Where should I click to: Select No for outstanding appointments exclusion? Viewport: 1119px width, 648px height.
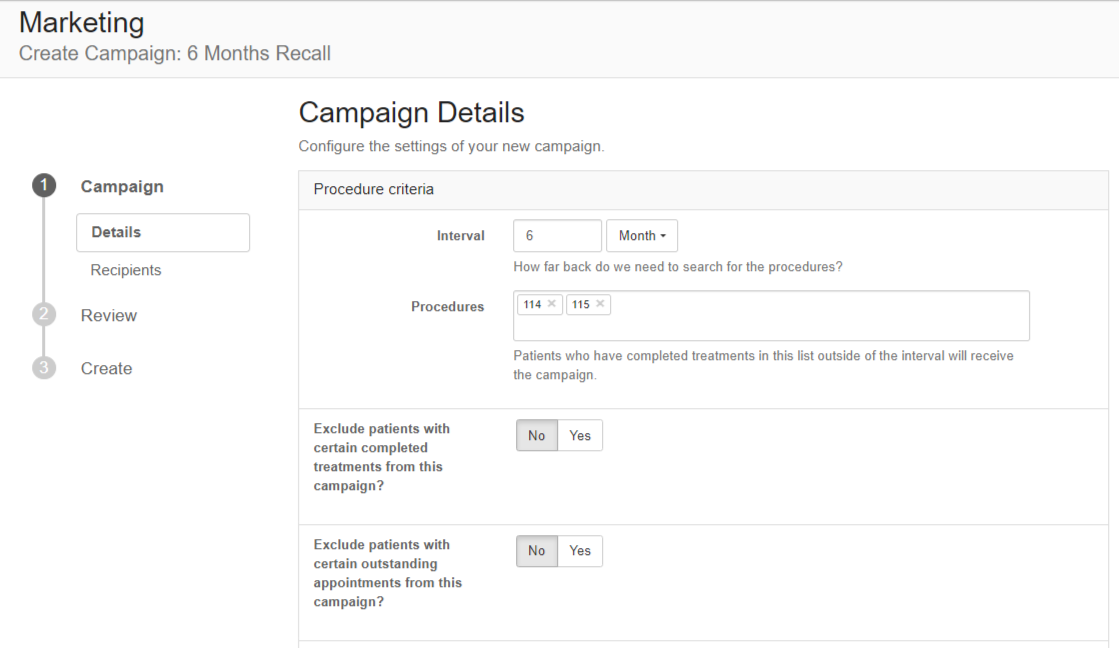(x=536, y=550)
